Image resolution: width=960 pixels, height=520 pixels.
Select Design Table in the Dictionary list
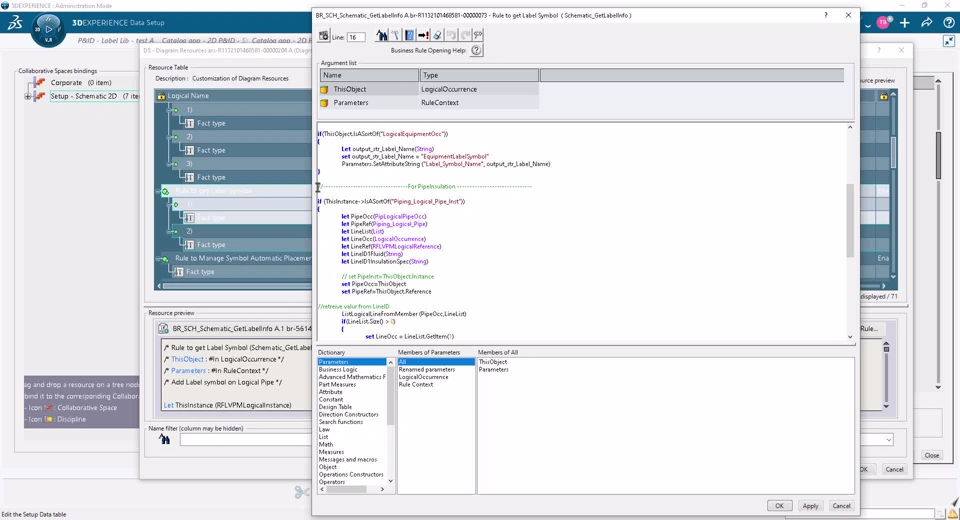click(335, 407)
